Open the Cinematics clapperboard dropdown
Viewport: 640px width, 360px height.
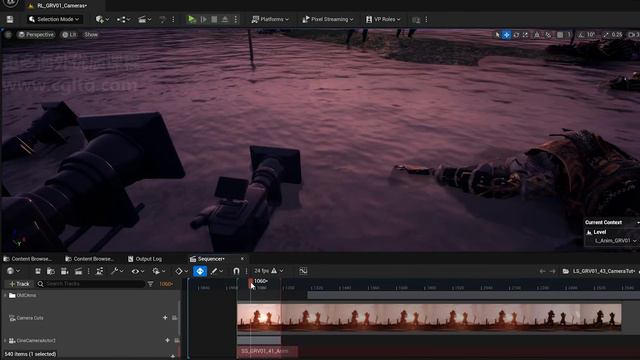pyautogui.click(x=144, y=19)
